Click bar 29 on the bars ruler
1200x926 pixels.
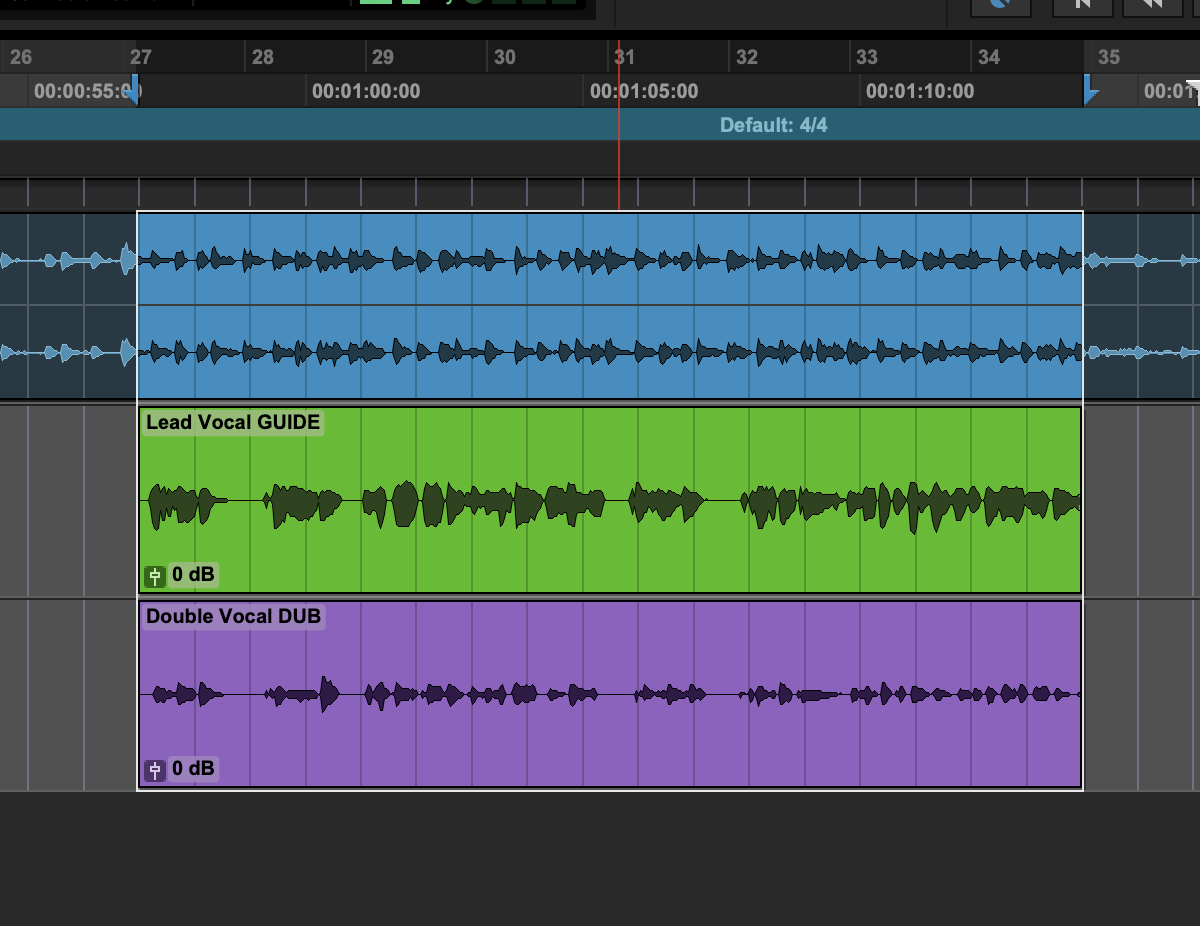coord(383,57)
